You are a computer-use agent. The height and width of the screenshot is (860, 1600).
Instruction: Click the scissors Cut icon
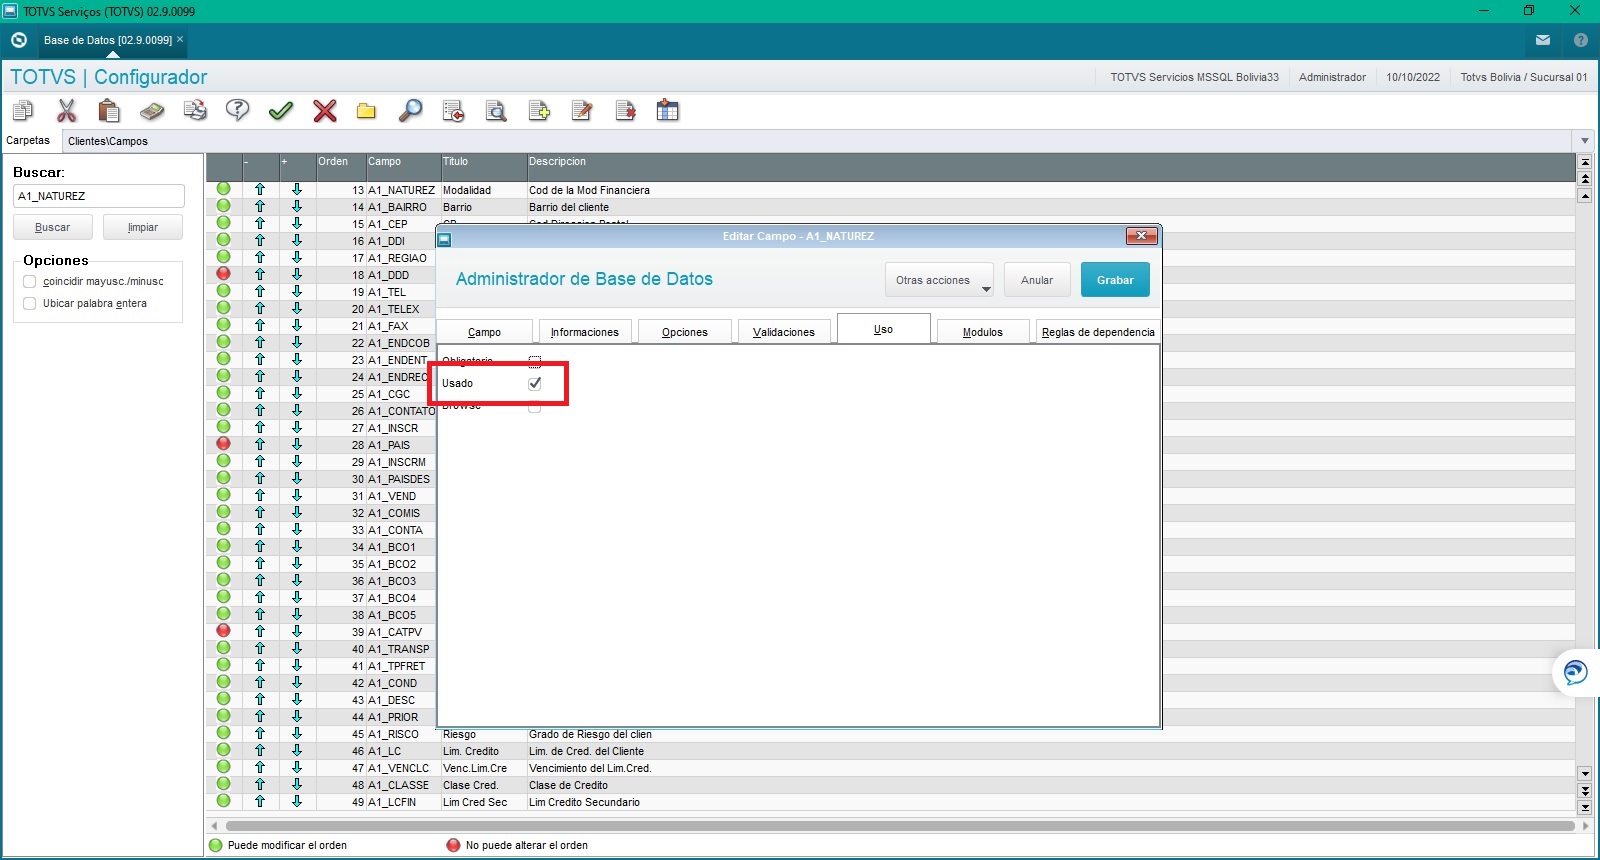[66, 110]
